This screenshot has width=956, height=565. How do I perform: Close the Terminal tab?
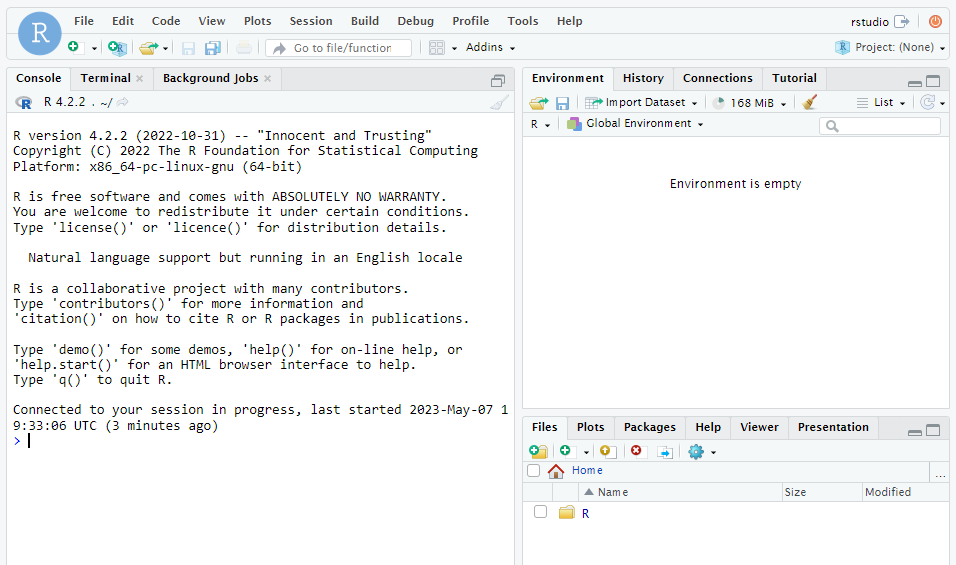[140, 79]
